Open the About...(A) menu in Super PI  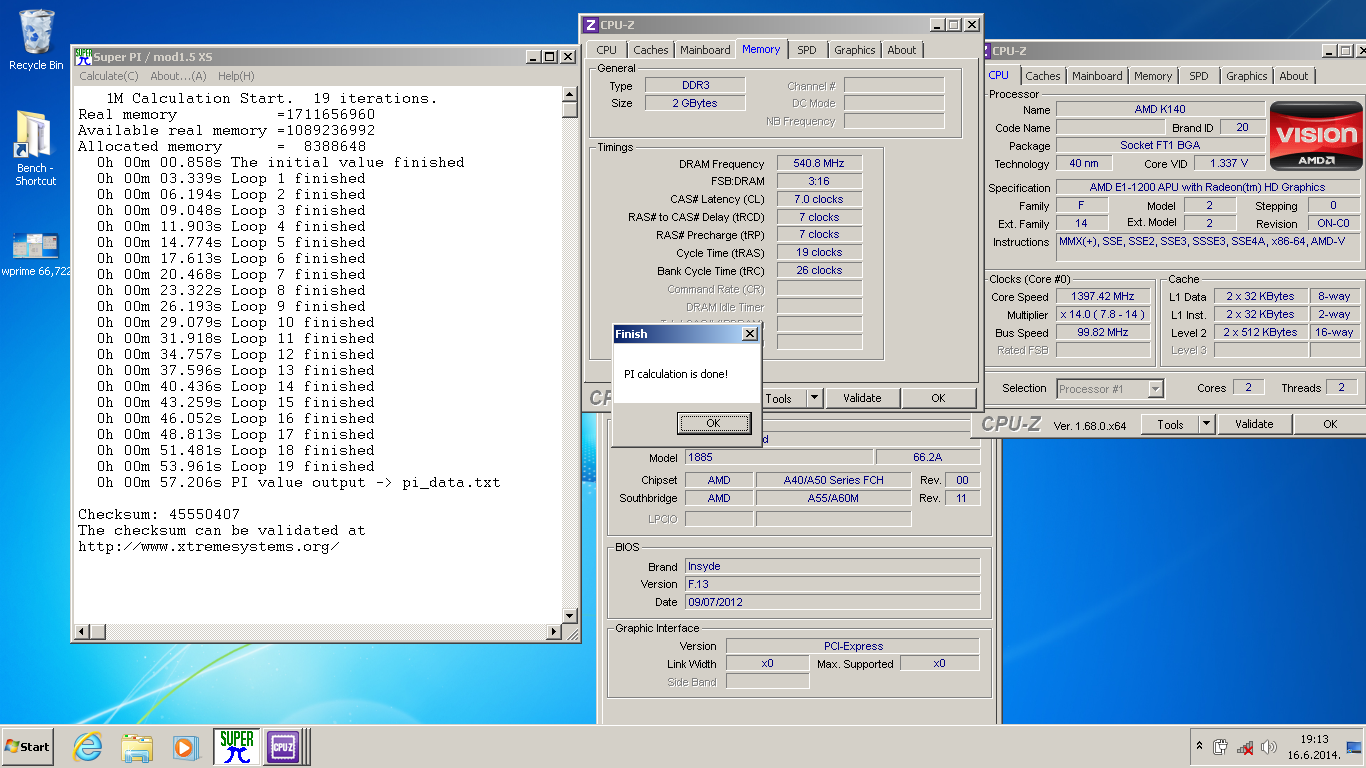click(178, 76)
